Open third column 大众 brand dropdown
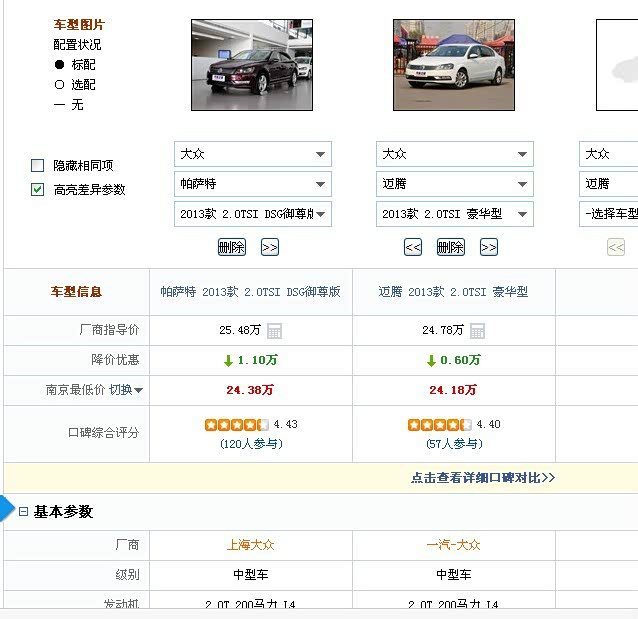The height and width of the screenshot is (619, 638). [608, 154]
